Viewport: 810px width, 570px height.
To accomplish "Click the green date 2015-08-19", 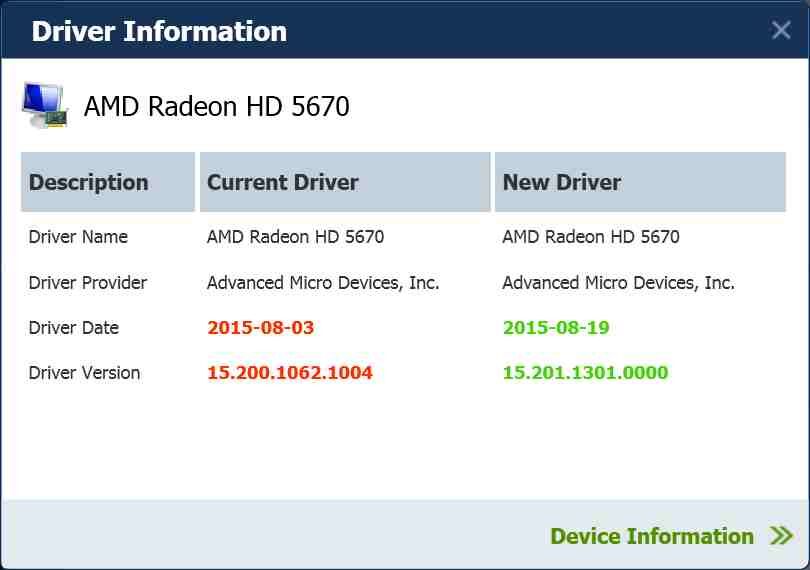I will pos(556,328).
